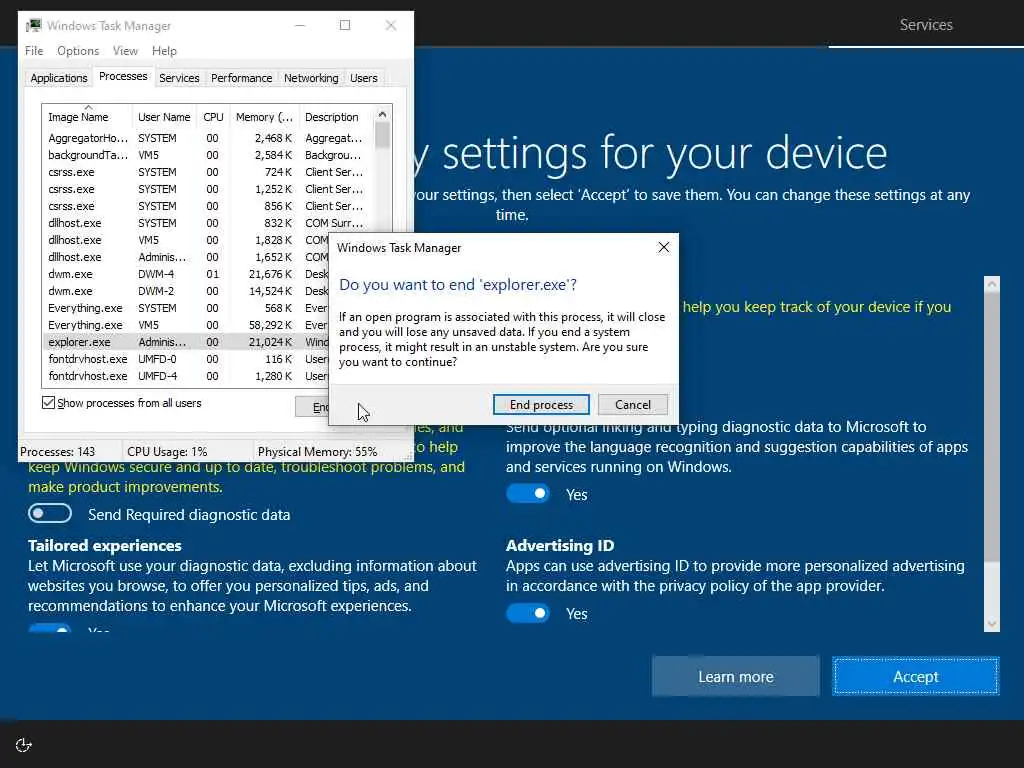
Task: Sort by Image Name column header
Action: click(88, 117)
